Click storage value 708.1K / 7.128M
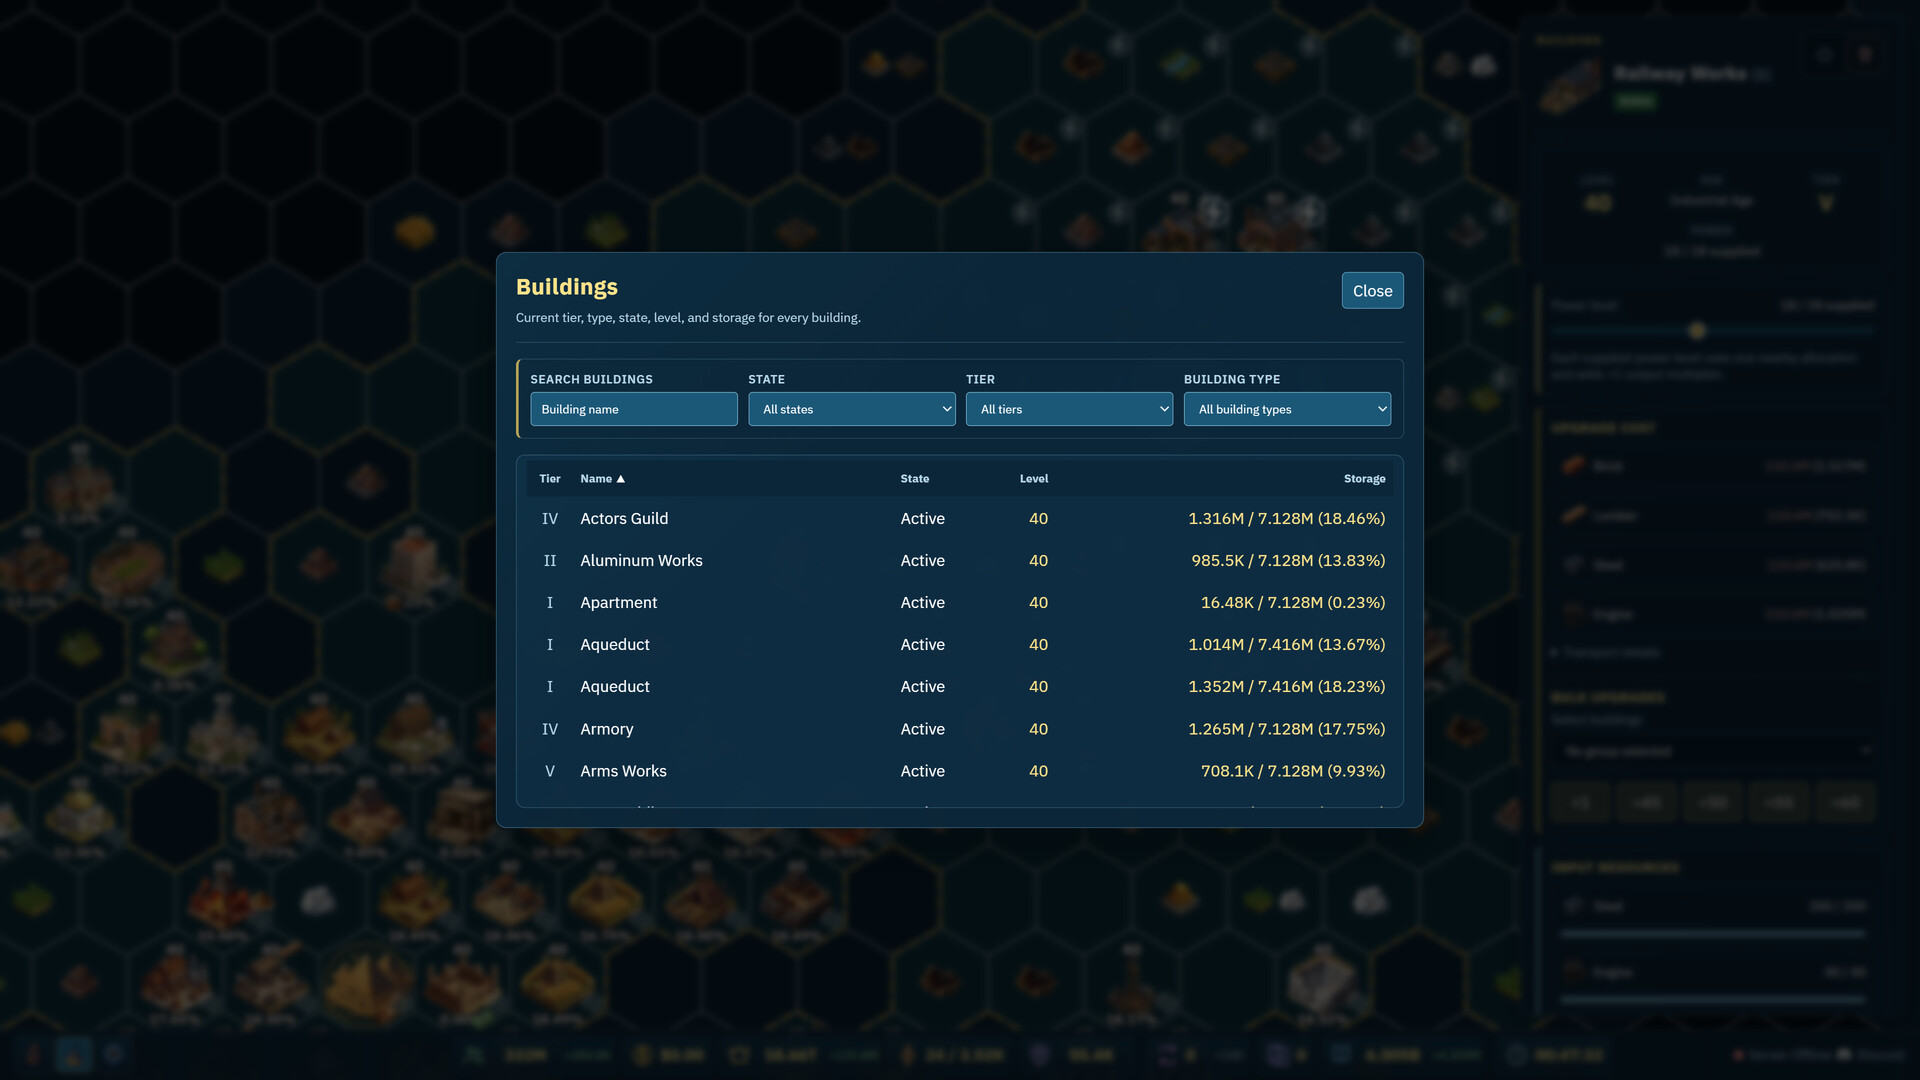This screenshot has height=1080, width=1920. 1292,771
